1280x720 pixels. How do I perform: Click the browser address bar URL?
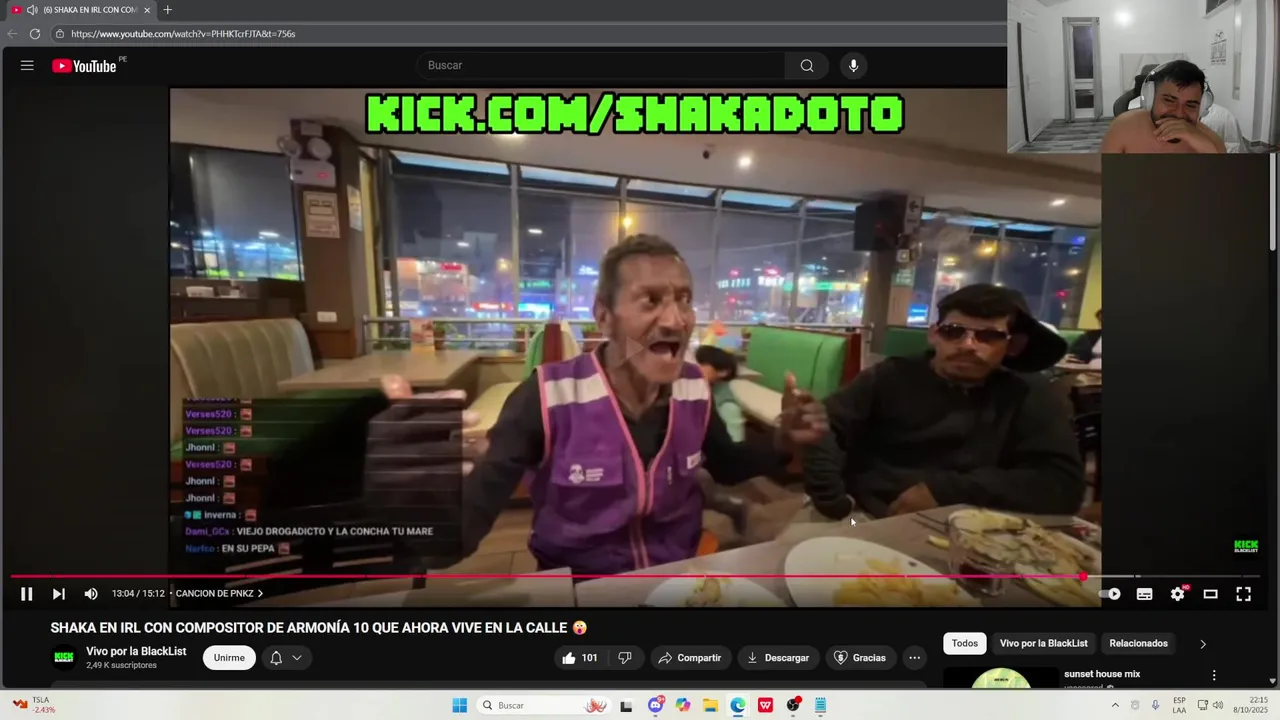183,34
